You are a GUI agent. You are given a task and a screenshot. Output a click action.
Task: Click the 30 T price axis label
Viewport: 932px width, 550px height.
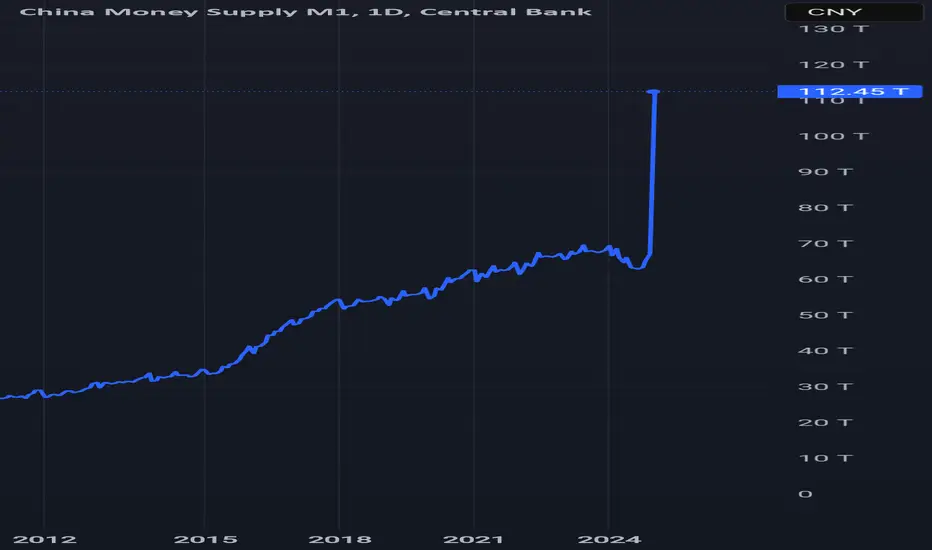[x=826, y=386]
